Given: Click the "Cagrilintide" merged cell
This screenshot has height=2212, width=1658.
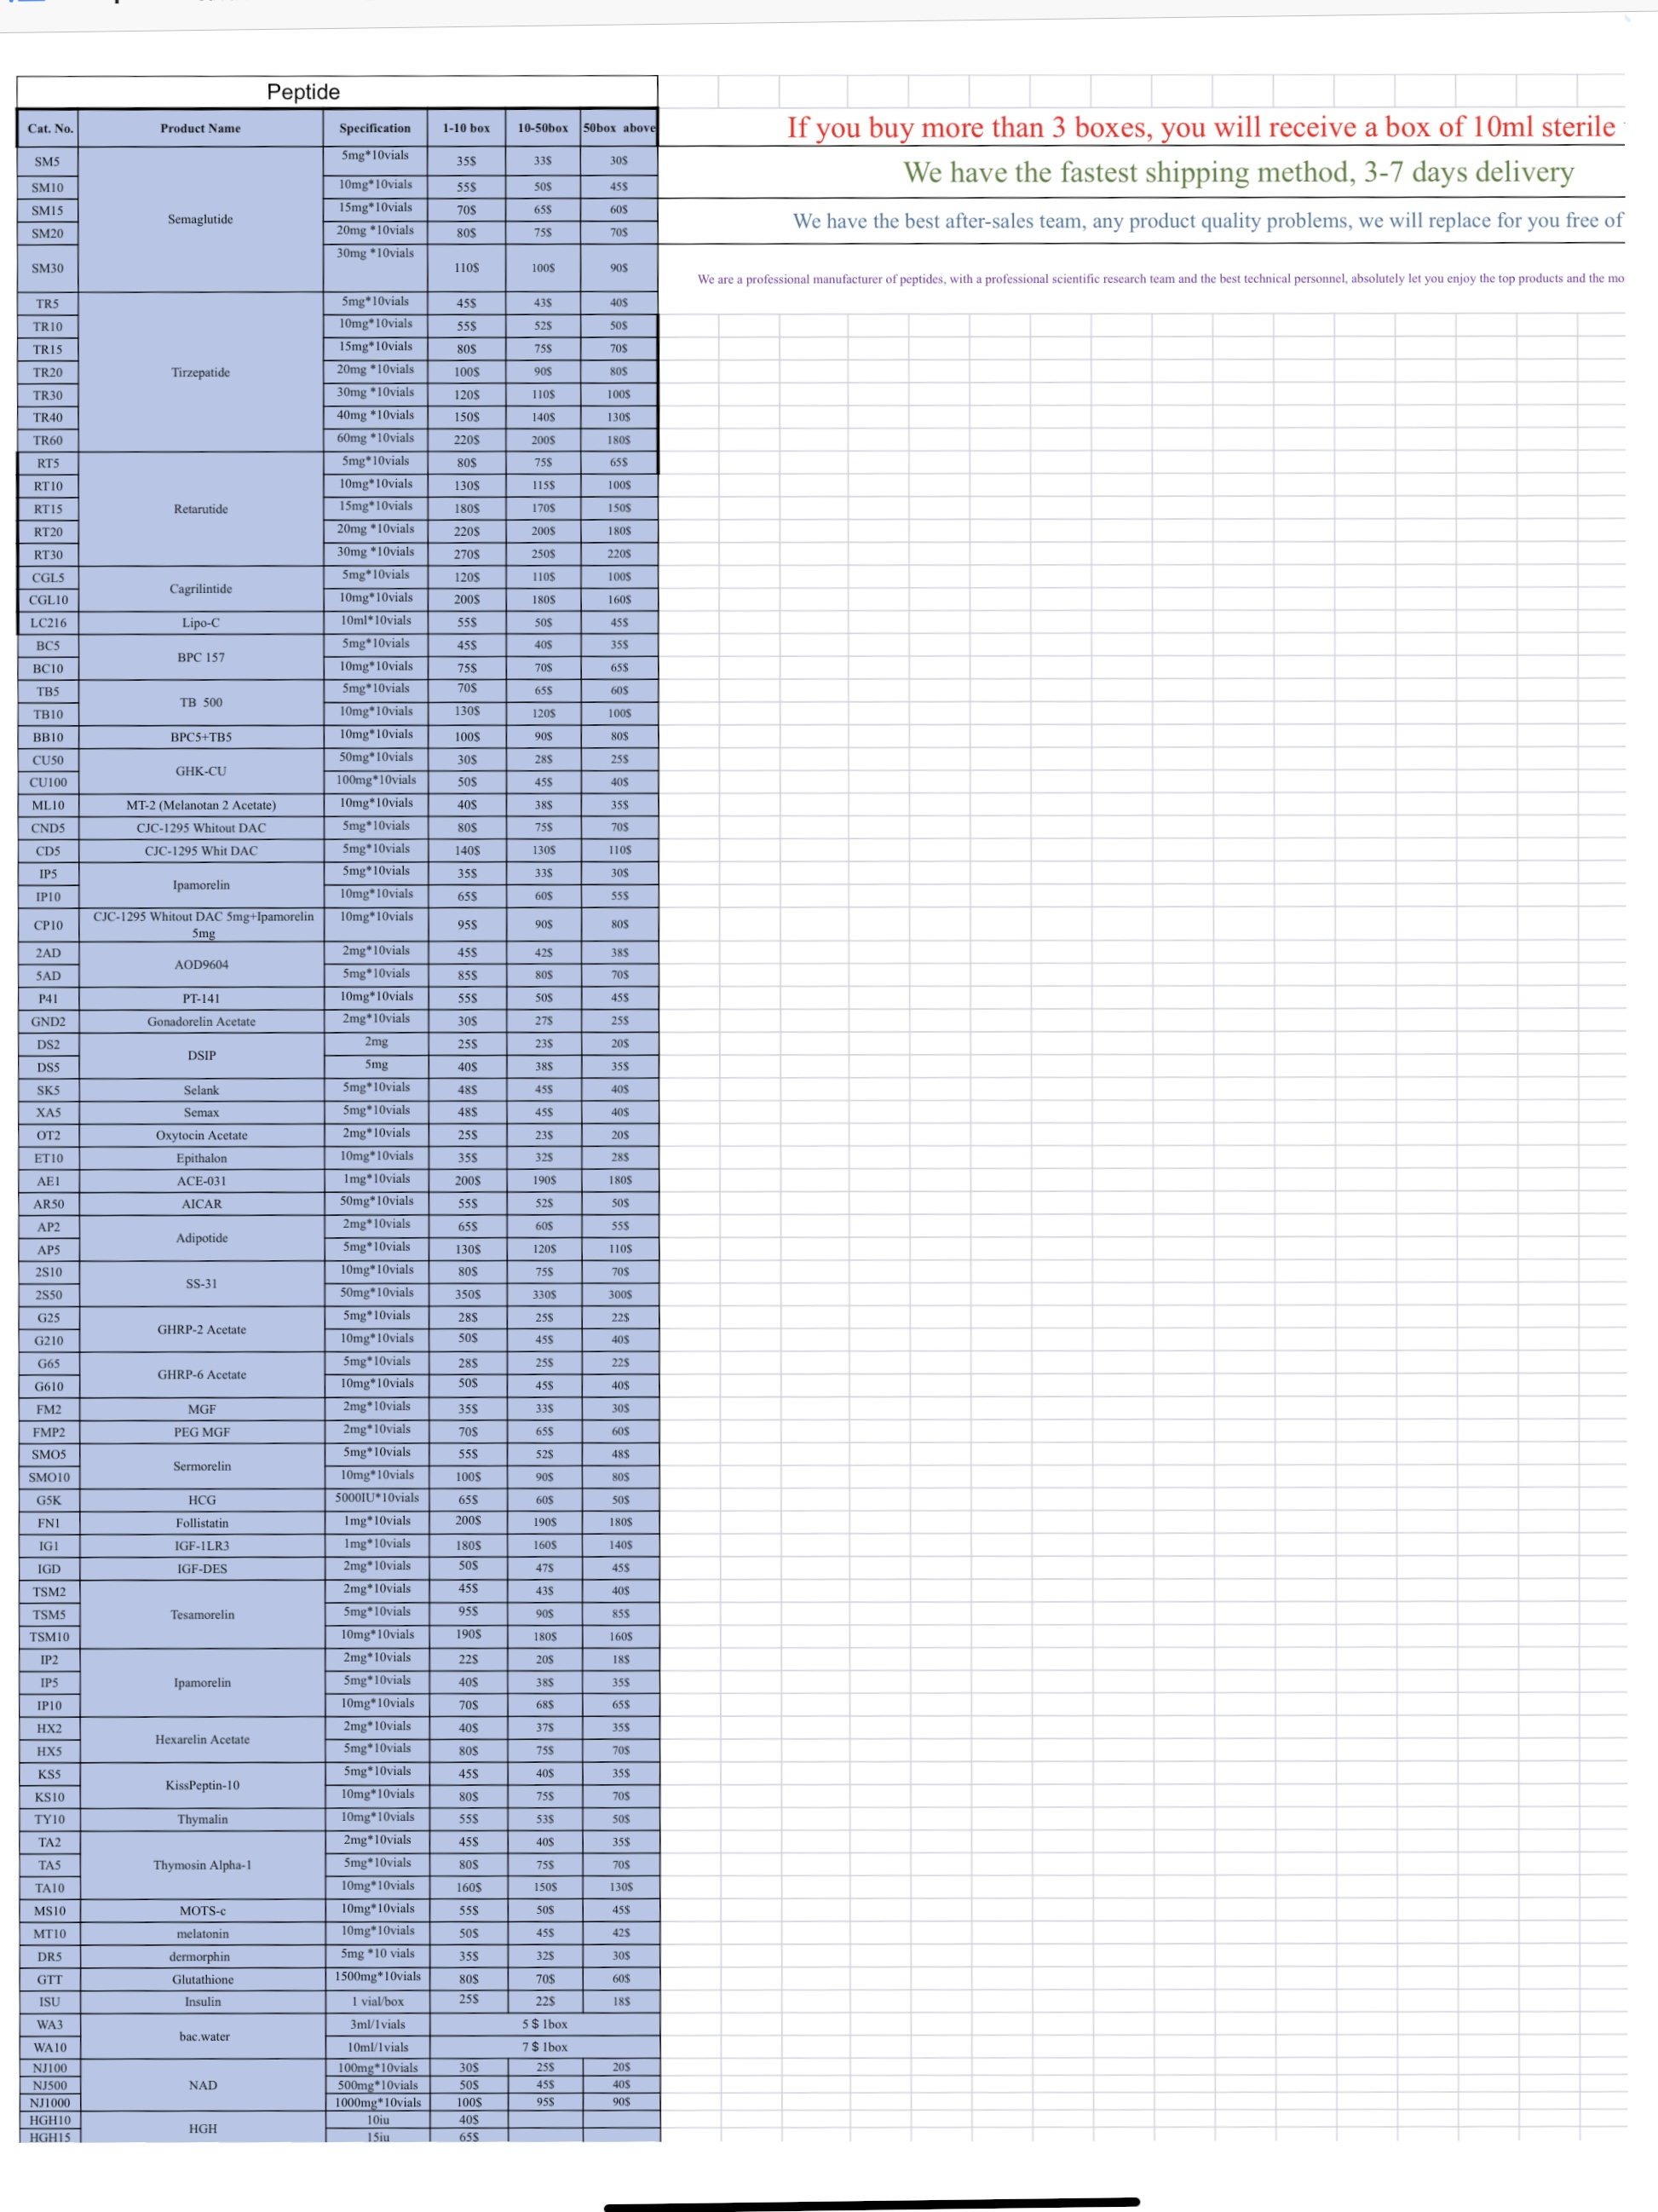Looking at the screenshot, I should pyautogui.click(x=201, y=589).
